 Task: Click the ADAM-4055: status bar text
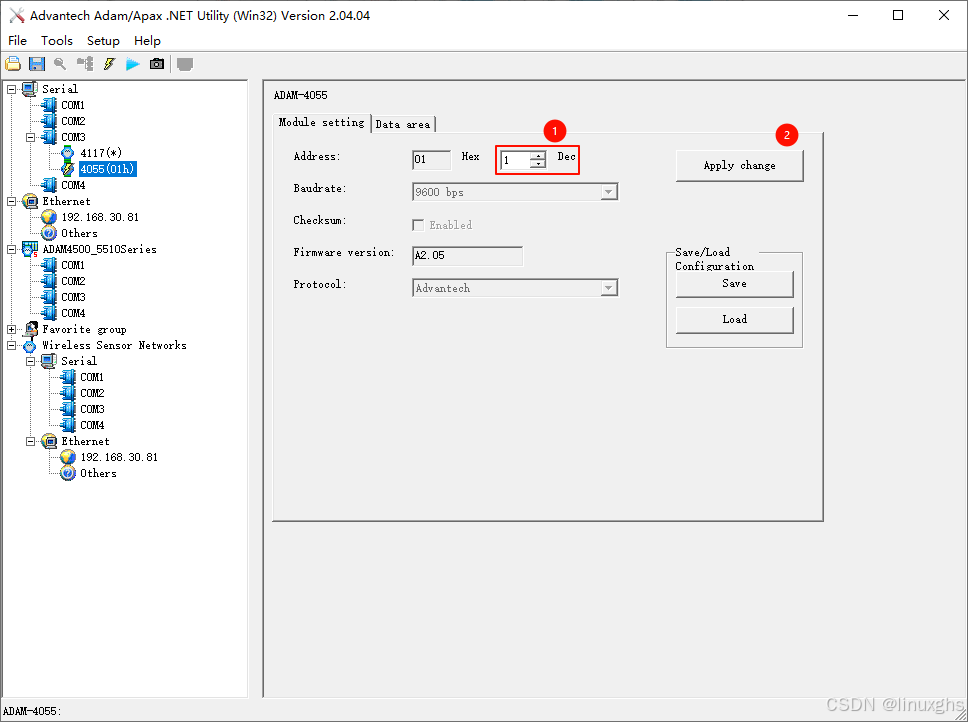point(32,712)
